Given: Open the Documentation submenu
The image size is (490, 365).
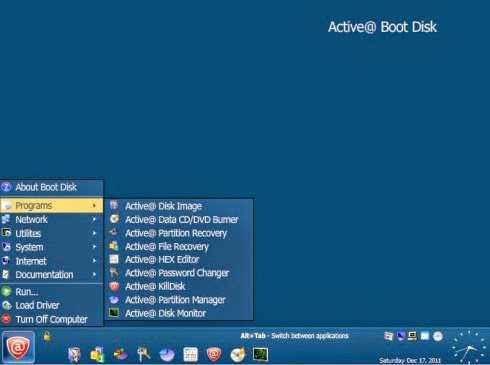Looking at the screenshot, I should 52,274.
